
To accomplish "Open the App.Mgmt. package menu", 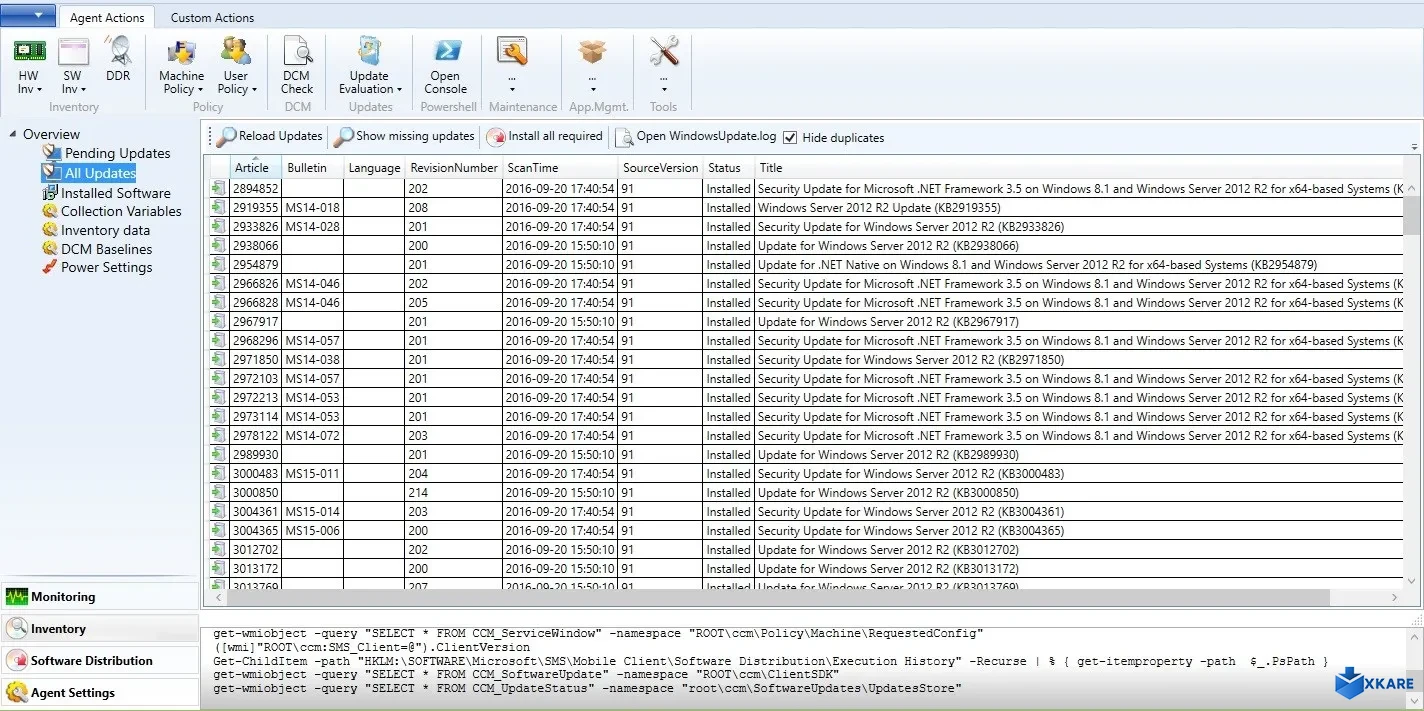I will 593,53.
